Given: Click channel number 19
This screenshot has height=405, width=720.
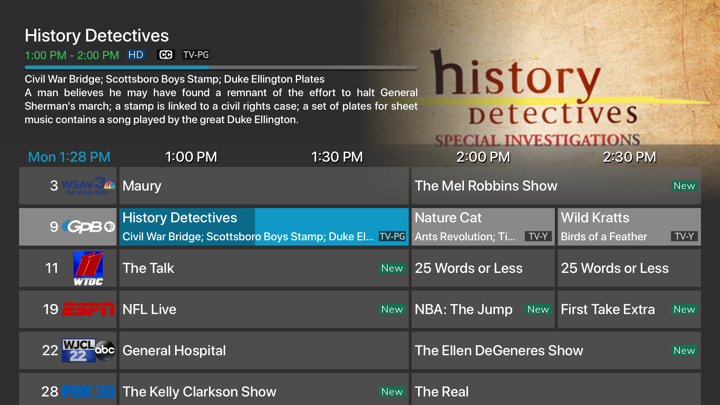Looking at the screenshot, I should (x=51, y=309).
